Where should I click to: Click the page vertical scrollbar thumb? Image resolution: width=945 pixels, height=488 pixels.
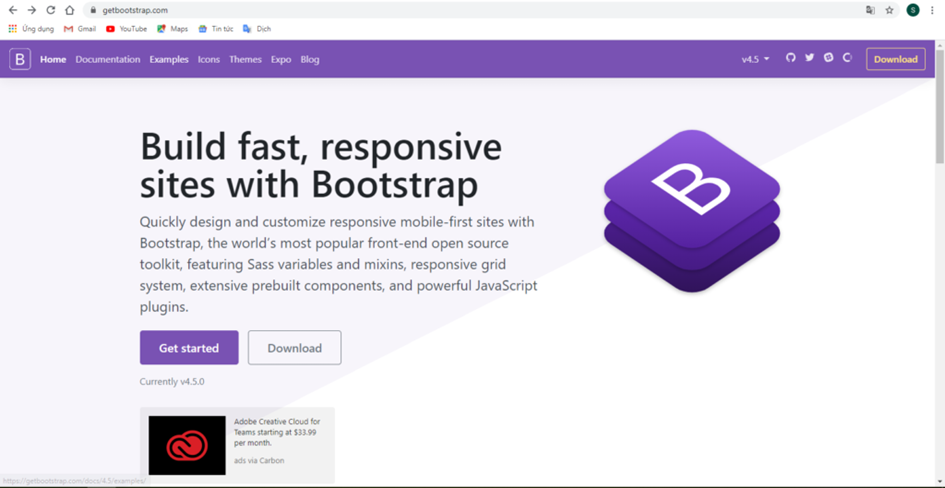pos(940,105)
